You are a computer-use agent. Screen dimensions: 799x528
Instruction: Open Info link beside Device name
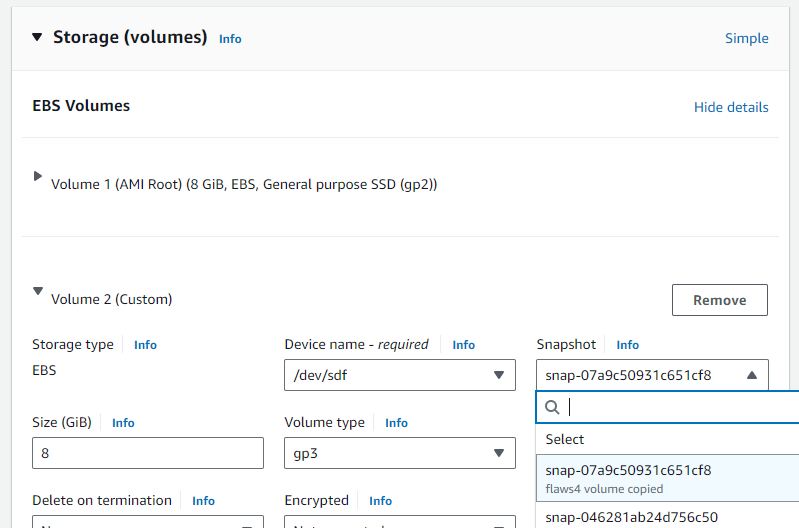pyautogui.click(x=463, y=345)
